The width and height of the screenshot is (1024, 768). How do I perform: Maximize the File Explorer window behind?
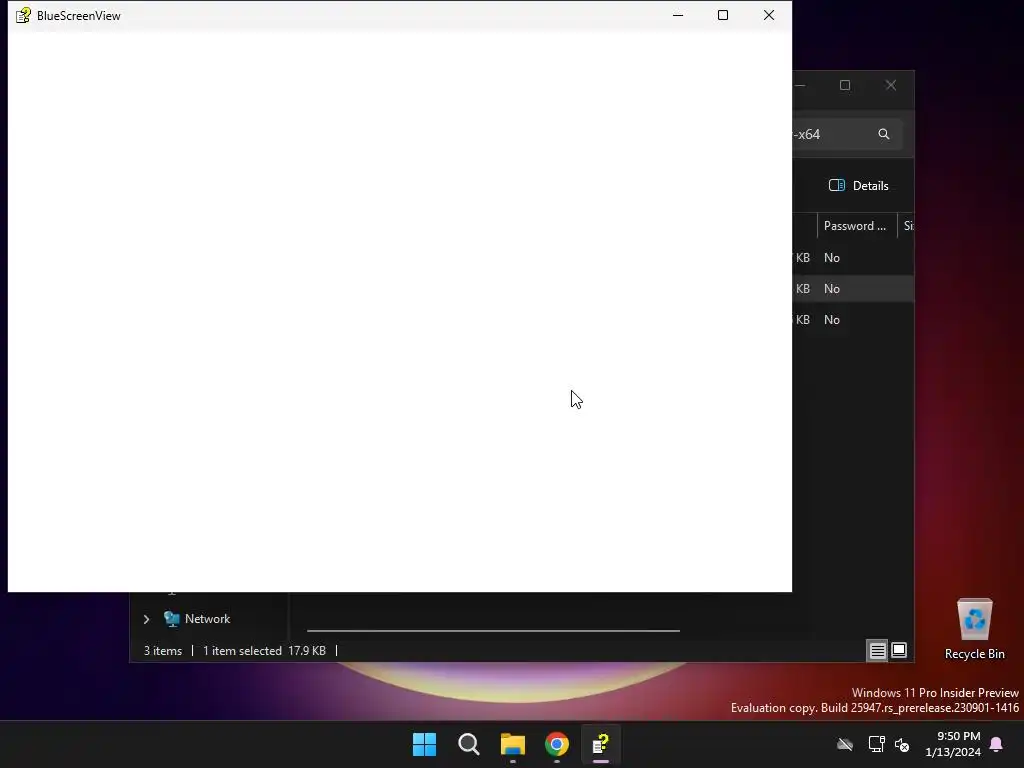[x=845, y=86]
